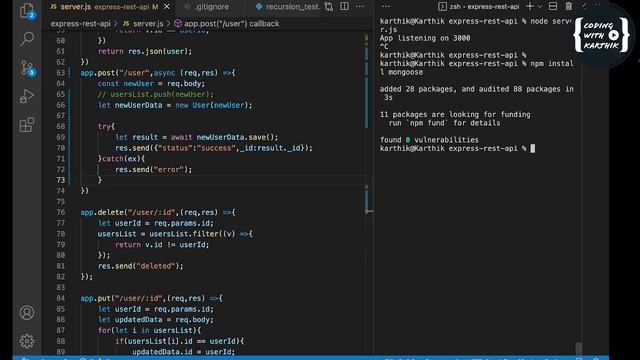Screen dimensions: 640x360
Task: Split the terminal panel
Action: click(x=553, y=7)
